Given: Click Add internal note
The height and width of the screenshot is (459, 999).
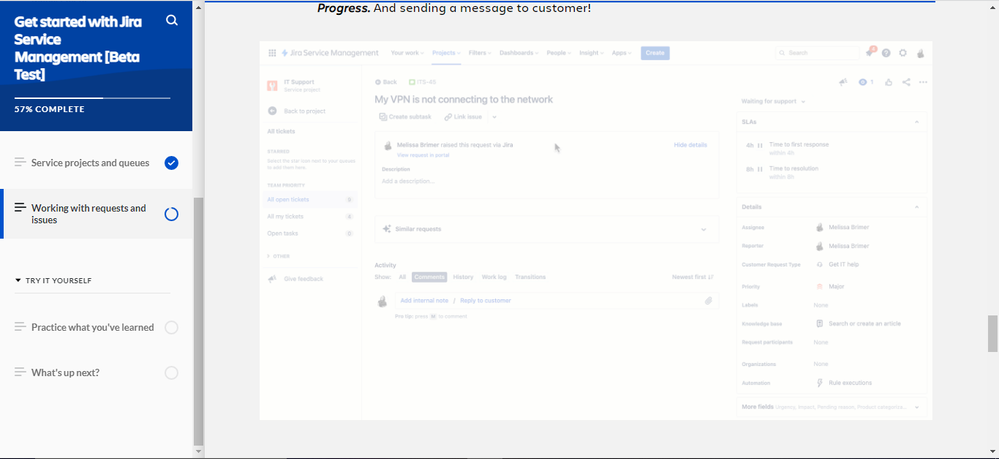Looking at the screenshot, I should pyautogui.click(x=424, y=301).
